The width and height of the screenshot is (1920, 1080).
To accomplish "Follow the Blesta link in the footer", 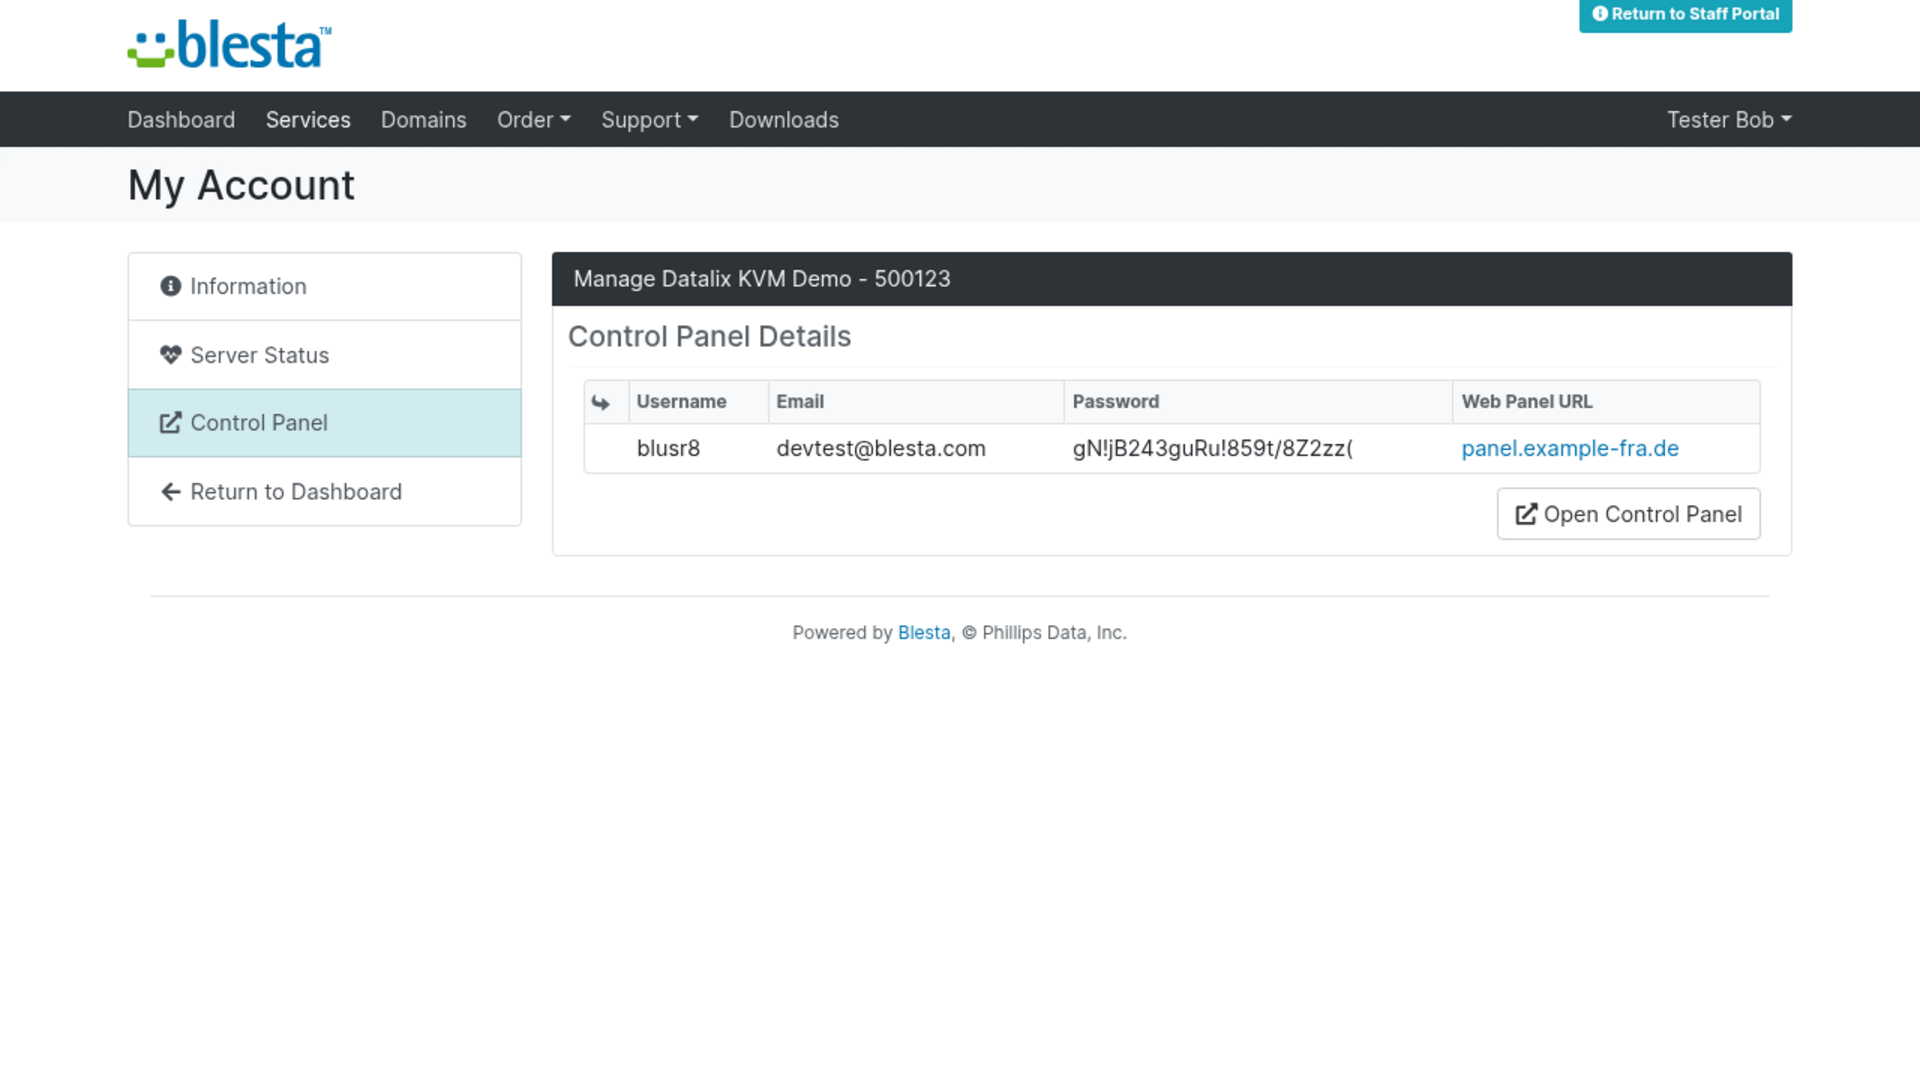I will pos(924,633).
